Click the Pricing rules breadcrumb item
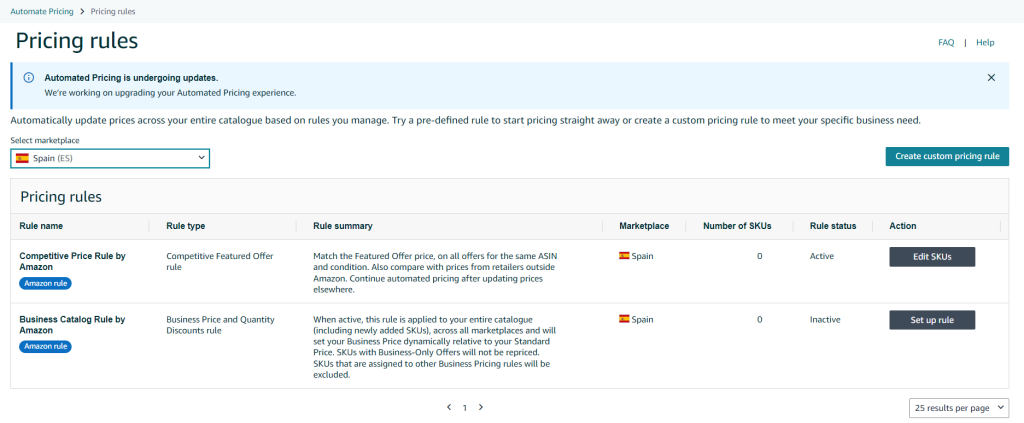This screenshot has height=423, width=1024. 113,11
